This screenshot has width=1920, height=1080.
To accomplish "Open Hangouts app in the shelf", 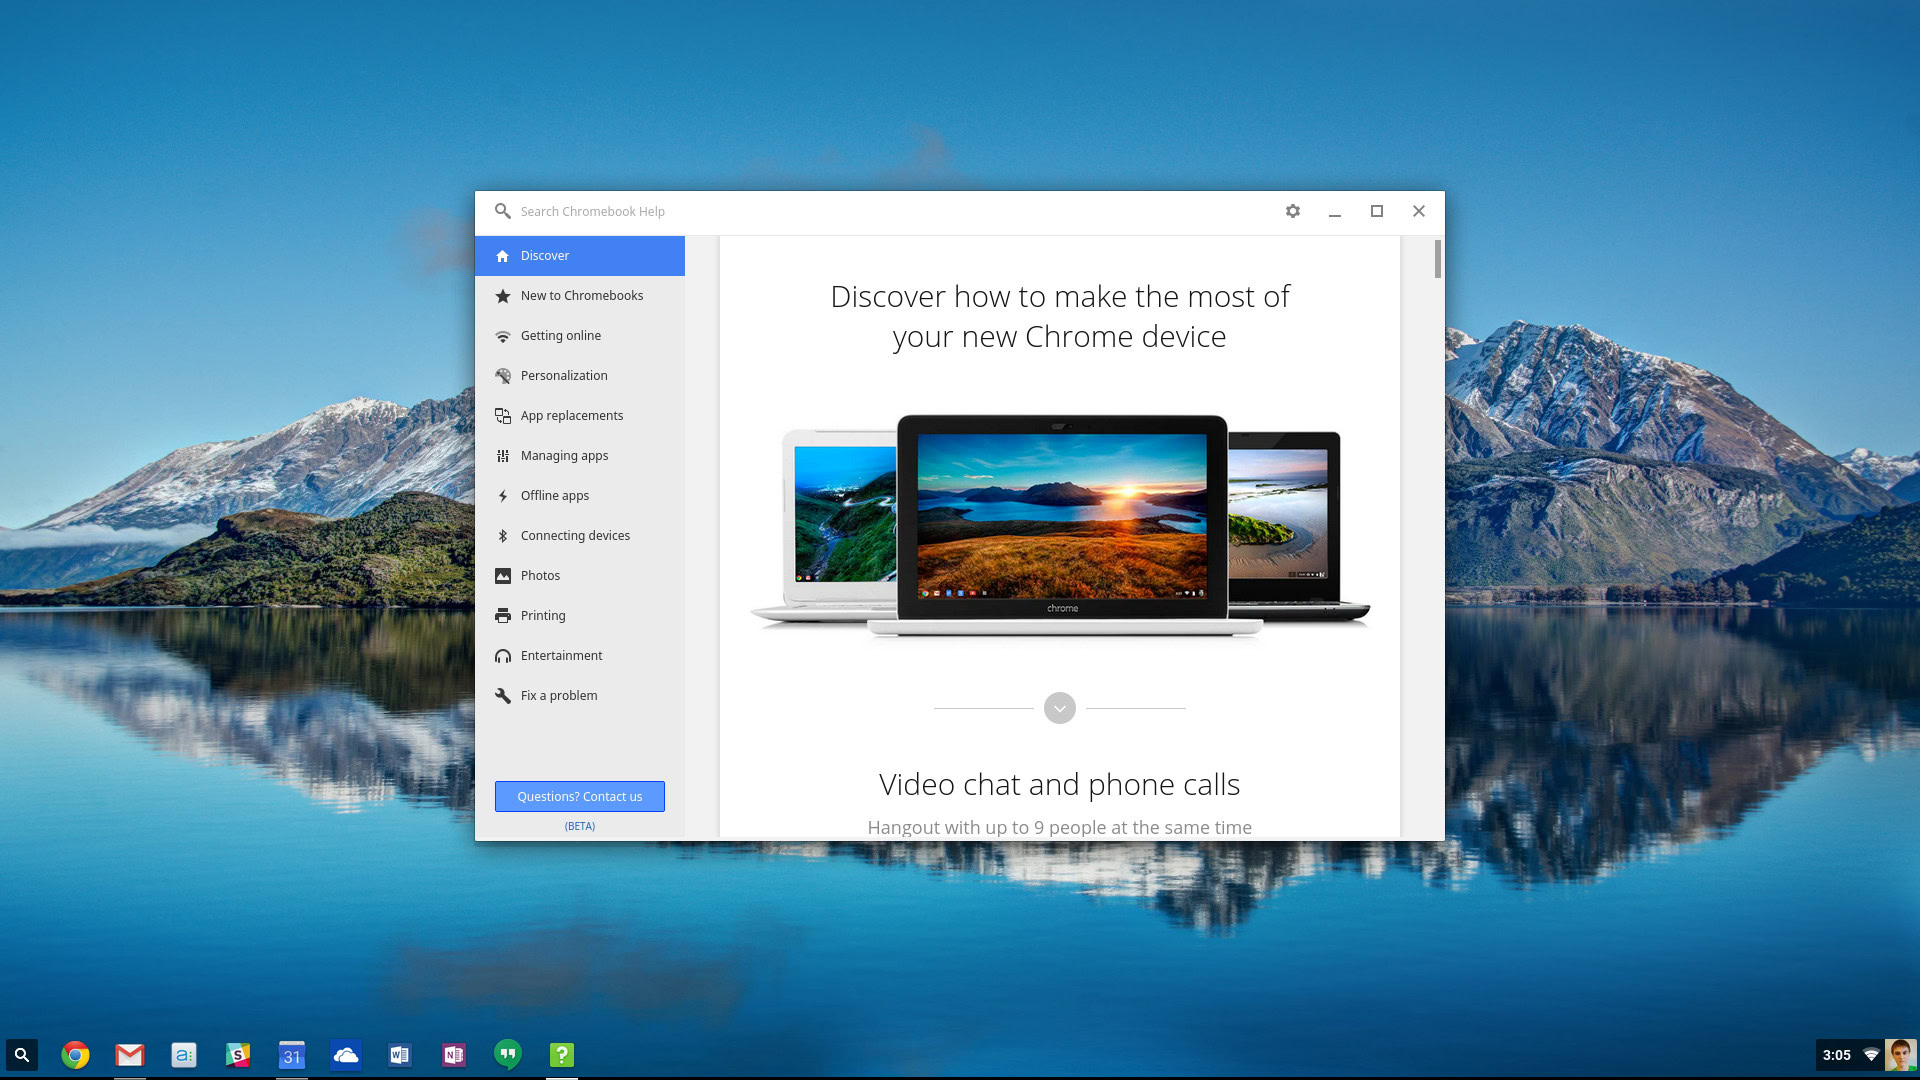I will pyautogui.click(x=508, y=1055).
